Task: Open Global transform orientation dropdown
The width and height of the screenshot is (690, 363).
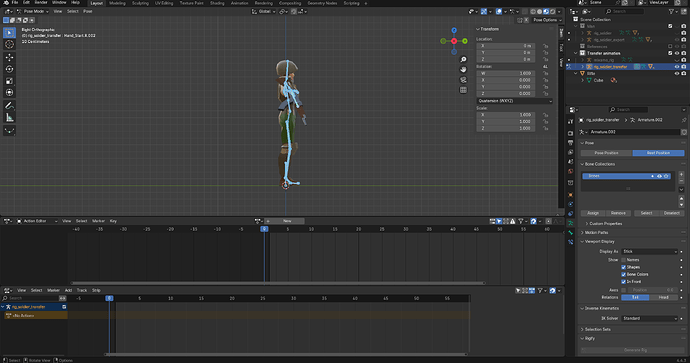Action: [264, 11]
